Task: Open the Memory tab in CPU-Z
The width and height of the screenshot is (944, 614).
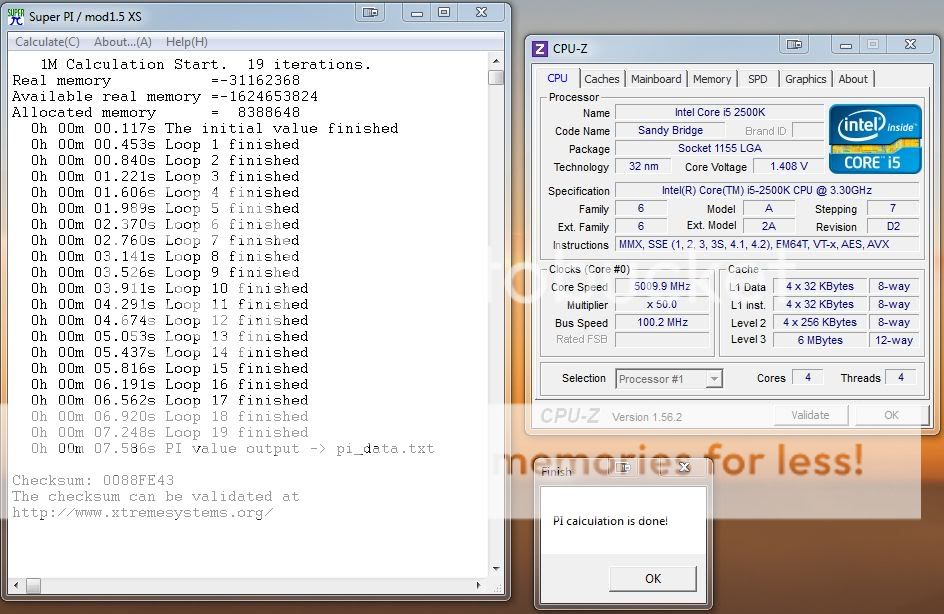Action: tap(712, 79)
